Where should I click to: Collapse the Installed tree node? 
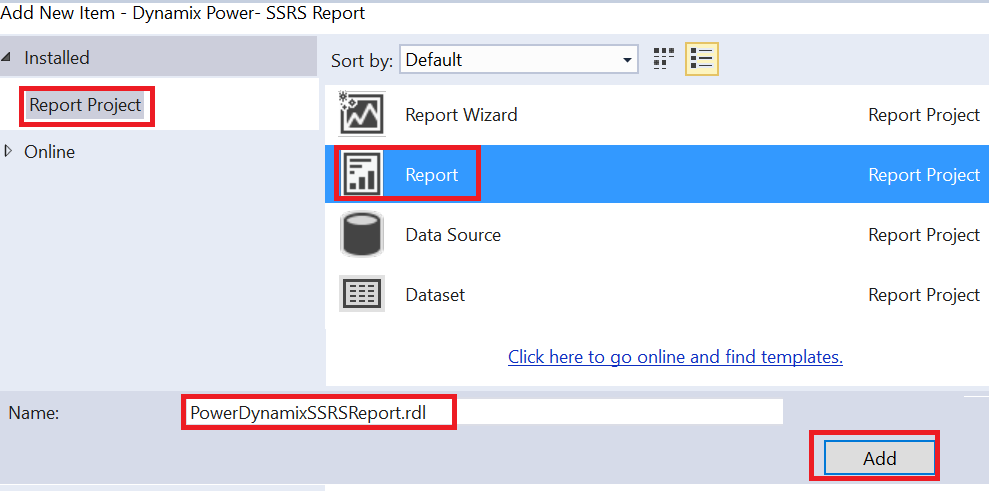click(6, 57)
